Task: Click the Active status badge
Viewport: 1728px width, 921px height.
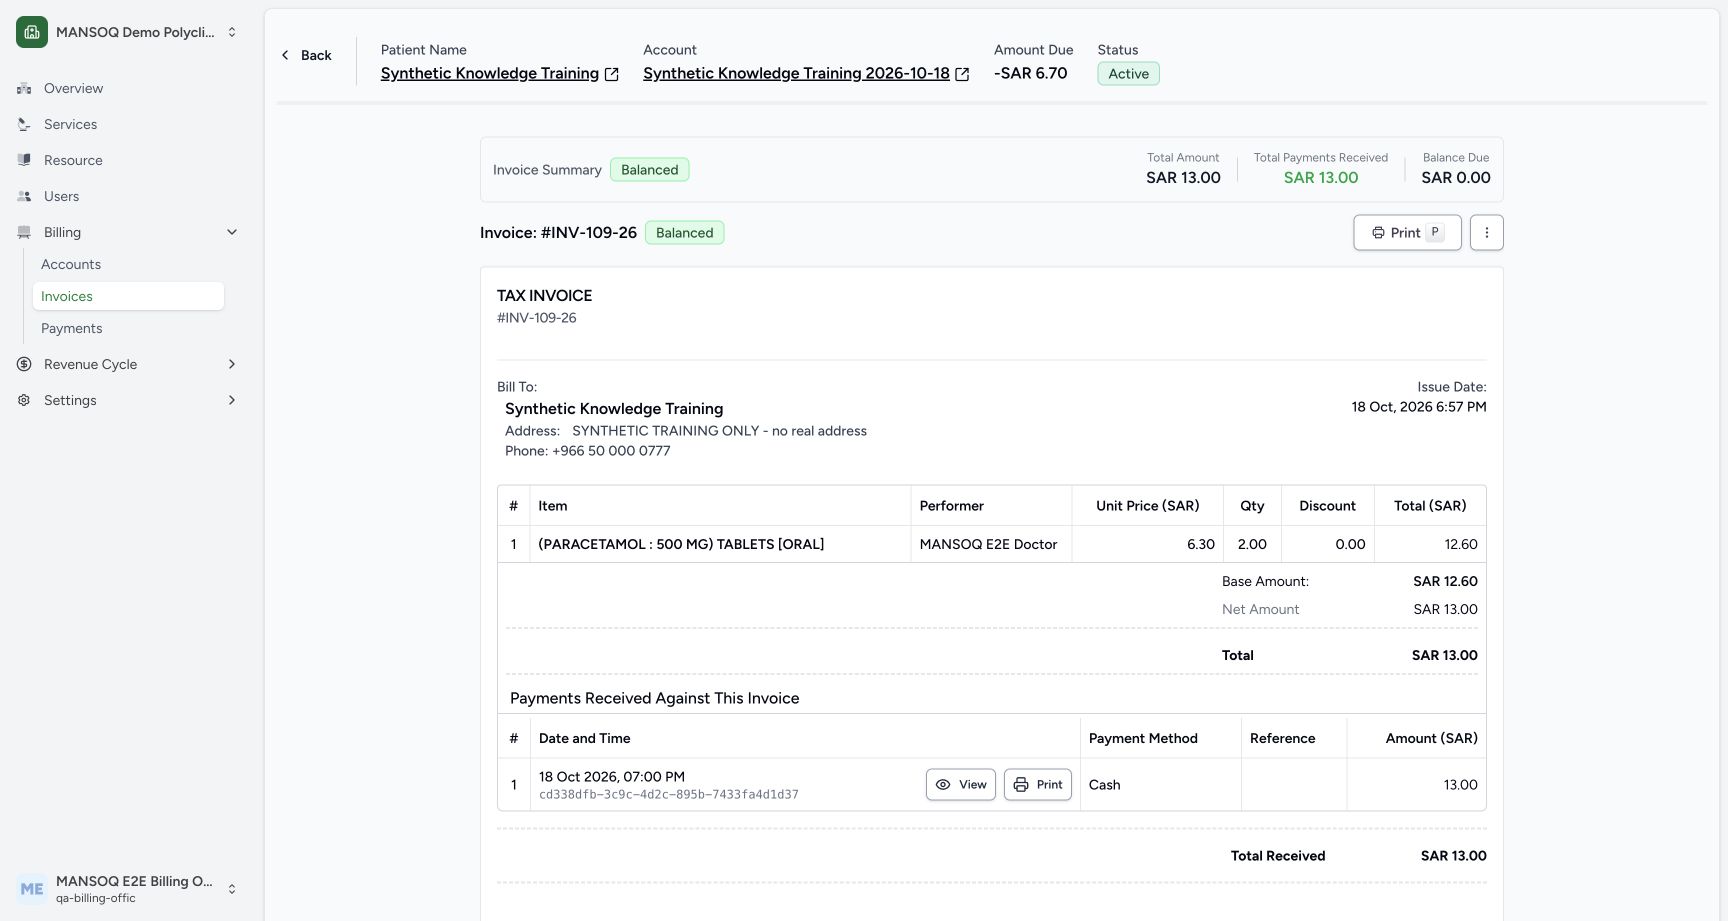Action: tap(1128, 73)
